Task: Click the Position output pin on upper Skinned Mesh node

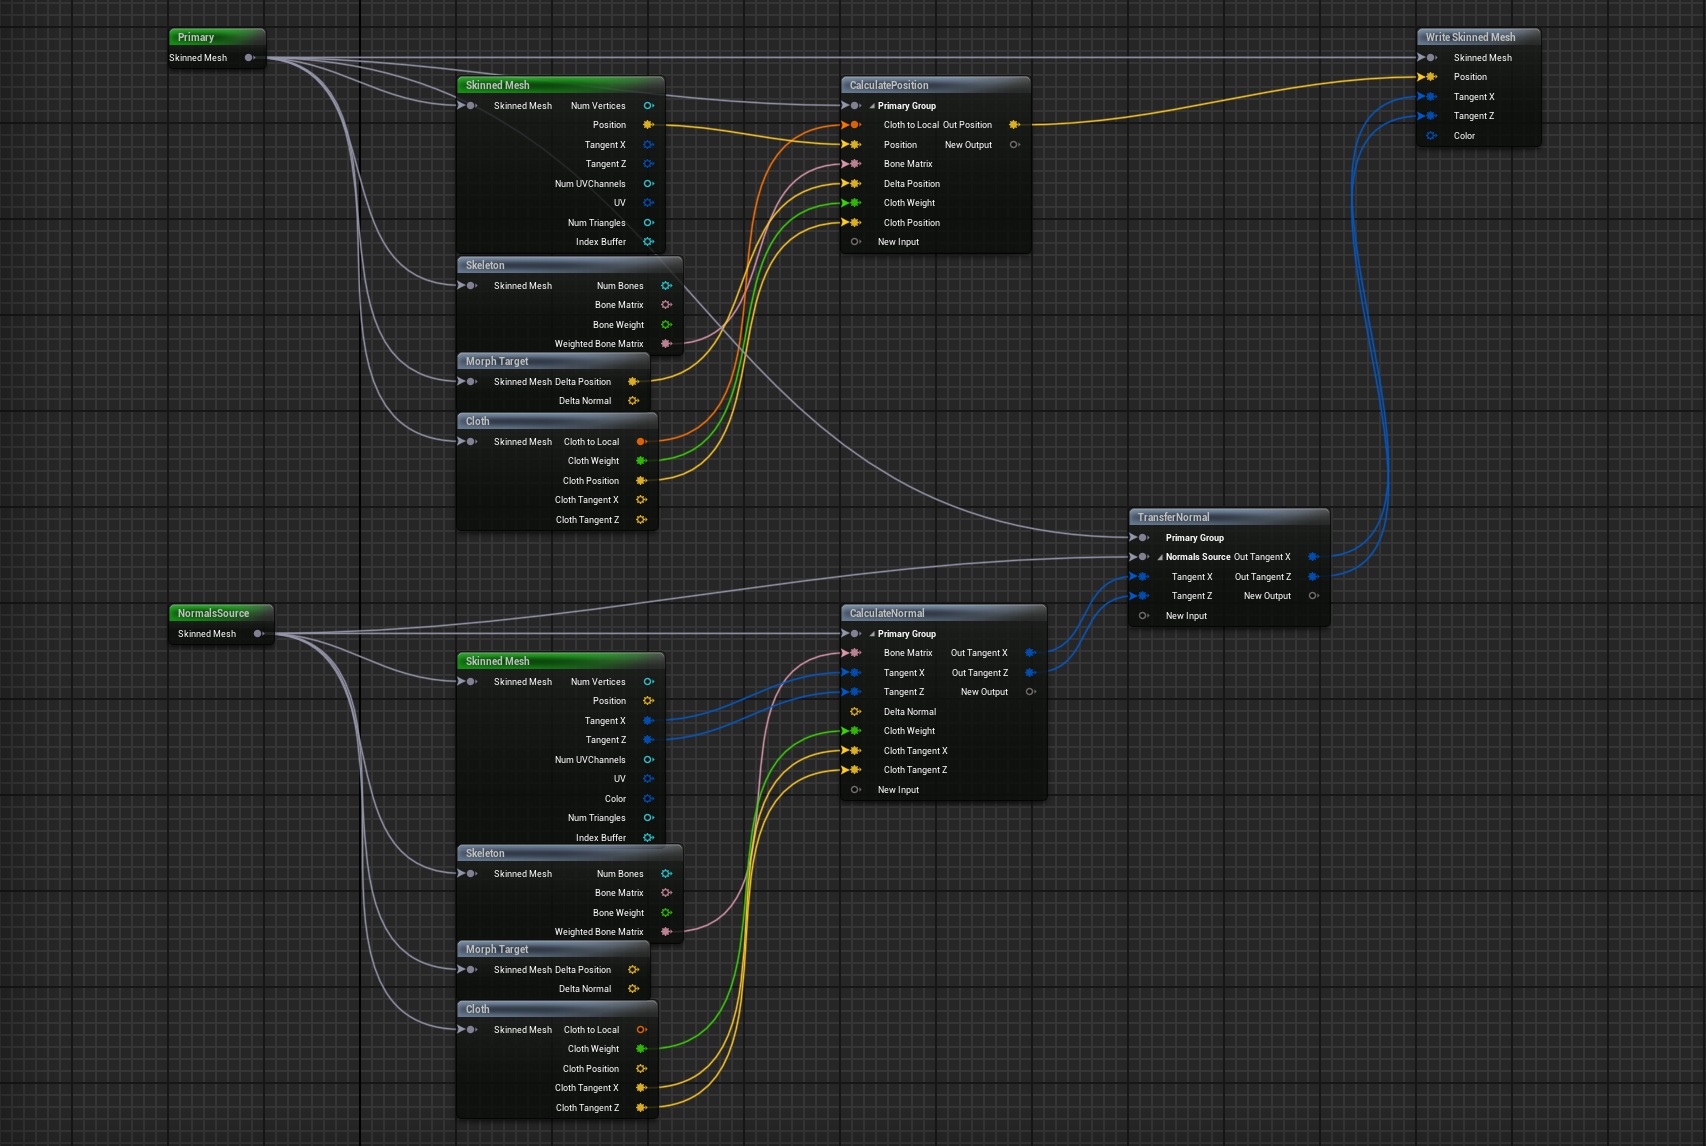Action: [x=648, y=125]
